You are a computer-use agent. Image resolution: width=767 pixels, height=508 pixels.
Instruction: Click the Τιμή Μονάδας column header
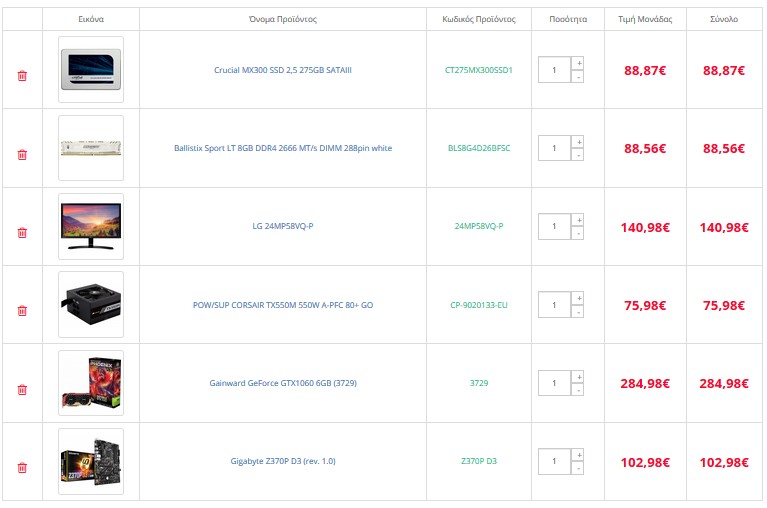tap(645, 19)
